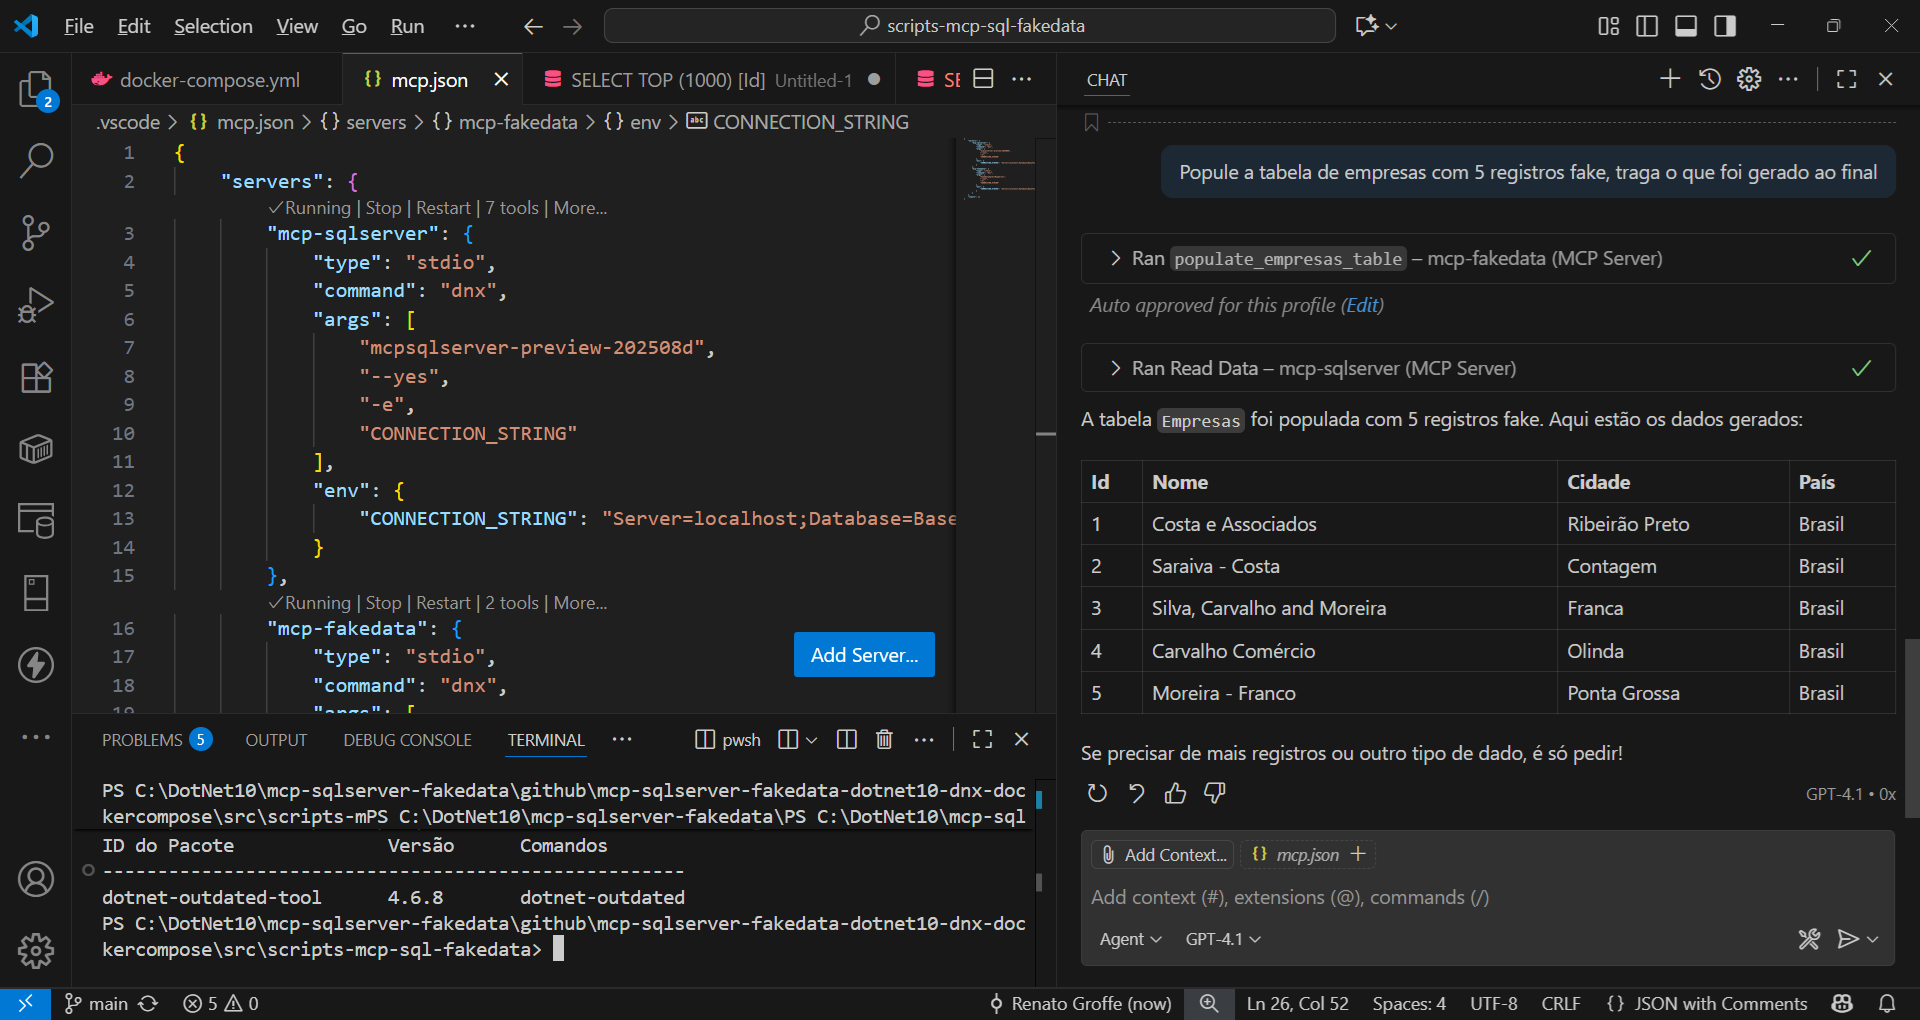Switch to the PROBLEMS panel tab
The image size is (1920, 1020).
[156, 740]
